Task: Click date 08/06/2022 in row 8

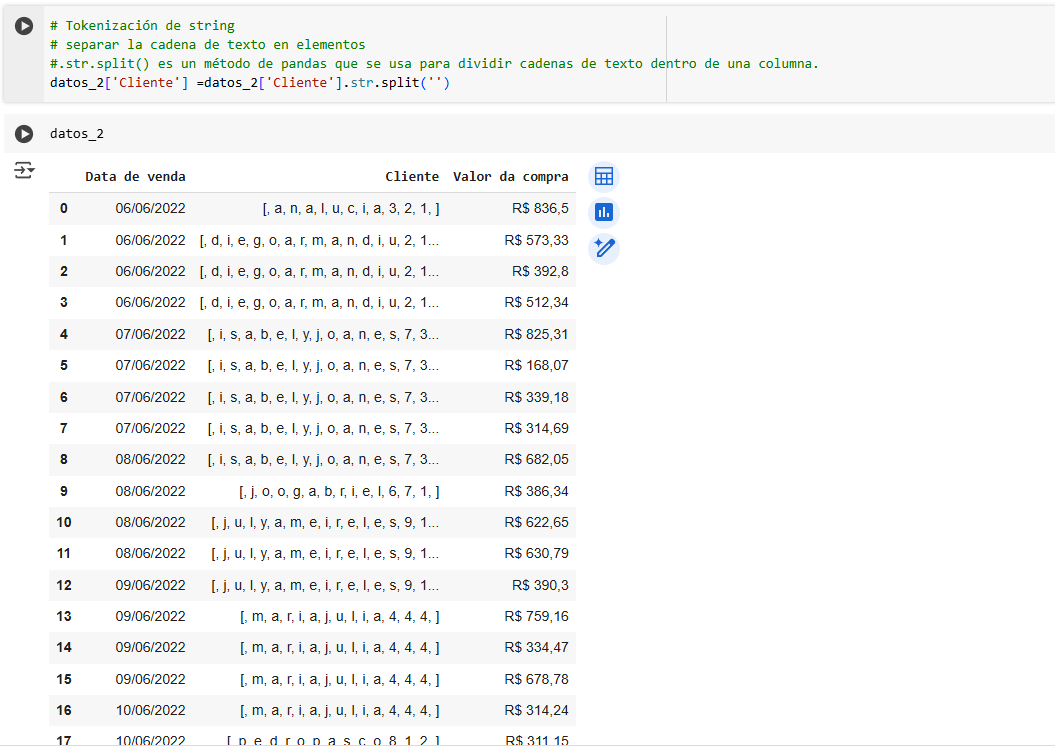Action: (x=150, y=459)
